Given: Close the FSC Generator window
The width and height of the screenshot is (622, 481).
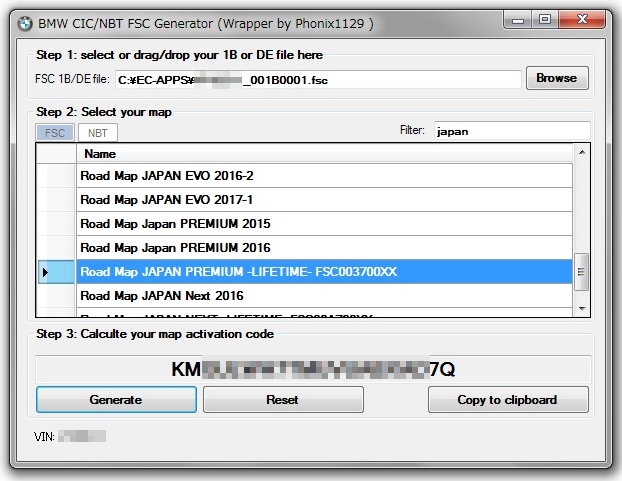Looking at the screenshot, I should [x=582, y=20].
